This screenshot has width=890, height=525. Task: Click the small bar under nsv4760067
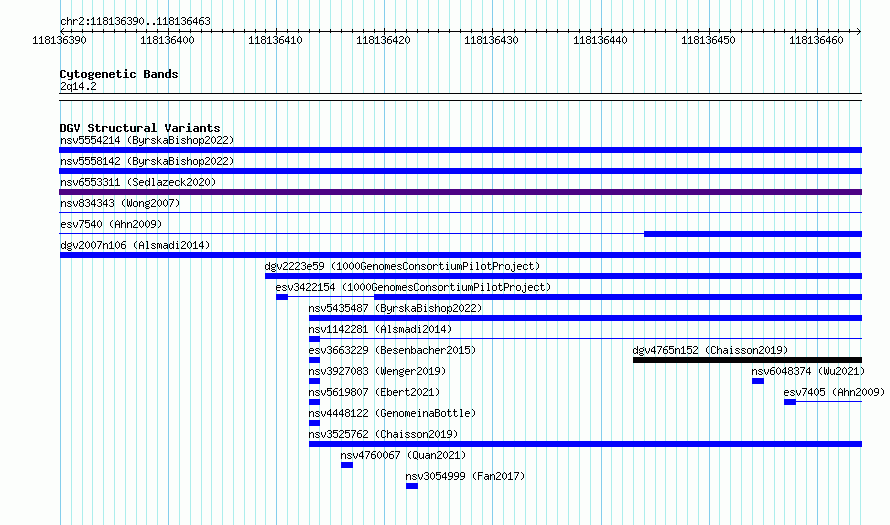point(347,465)
